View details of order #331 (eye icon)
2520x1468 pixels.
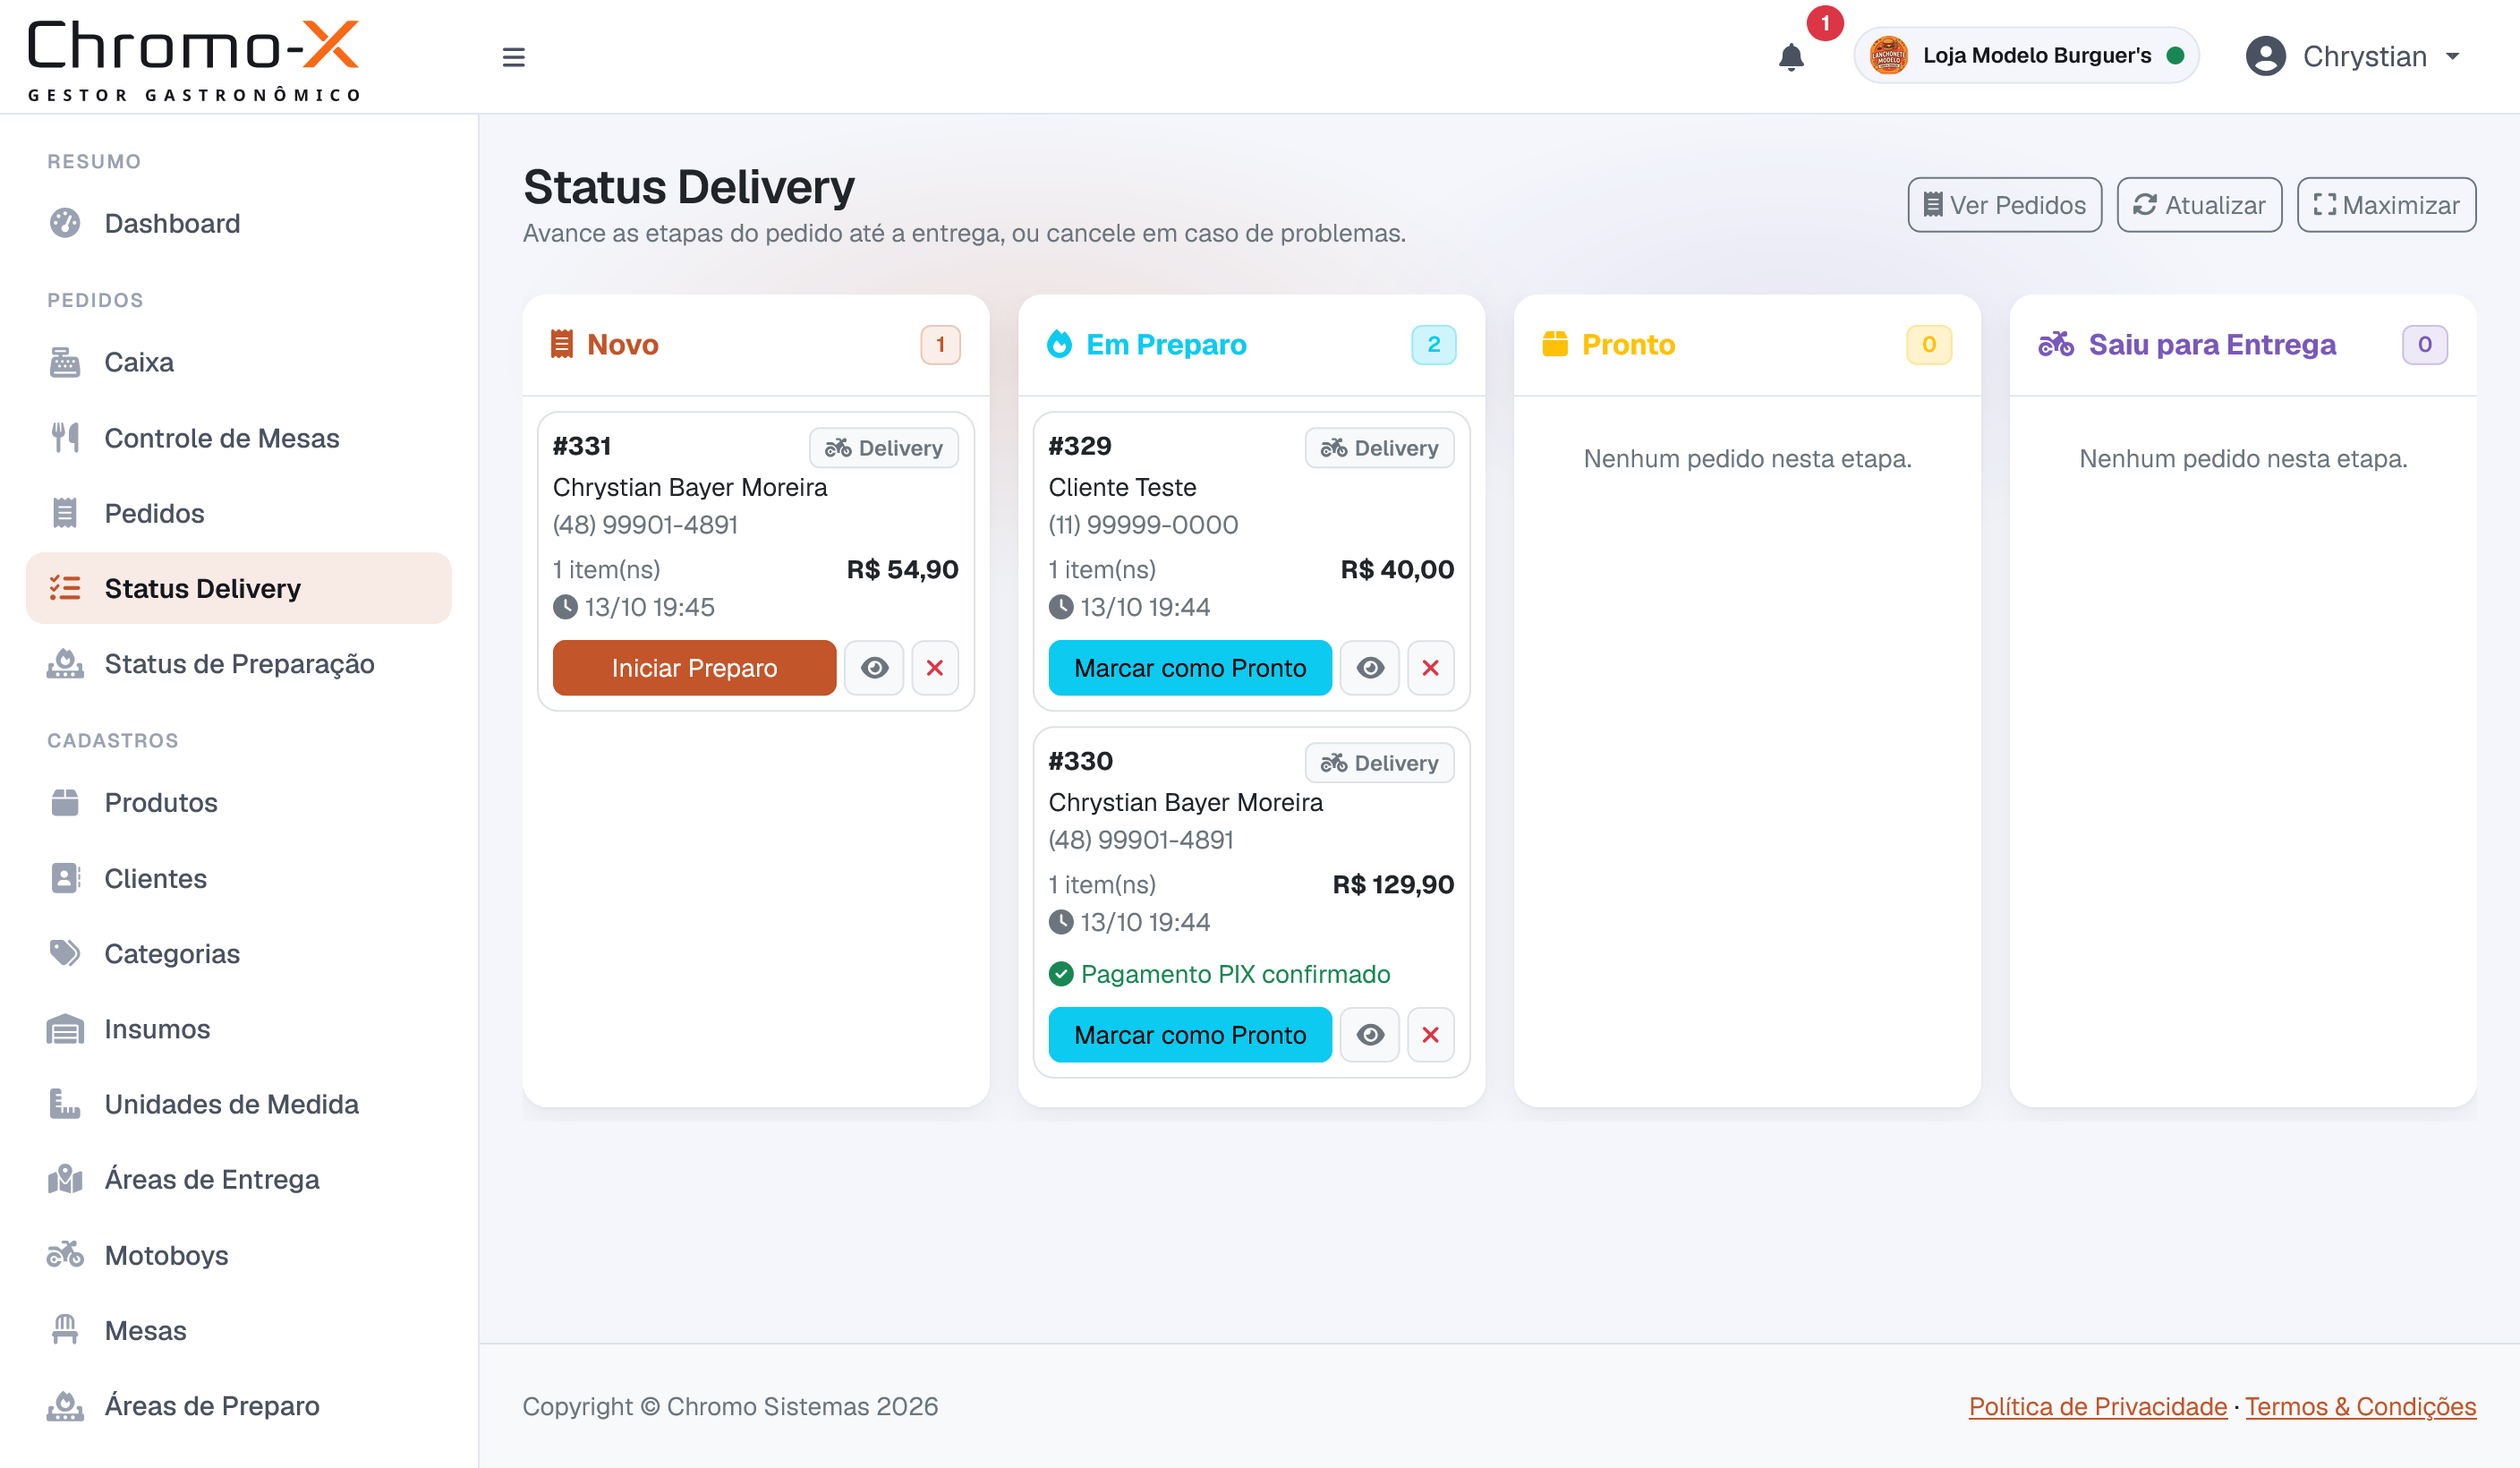tap(874, 668)
